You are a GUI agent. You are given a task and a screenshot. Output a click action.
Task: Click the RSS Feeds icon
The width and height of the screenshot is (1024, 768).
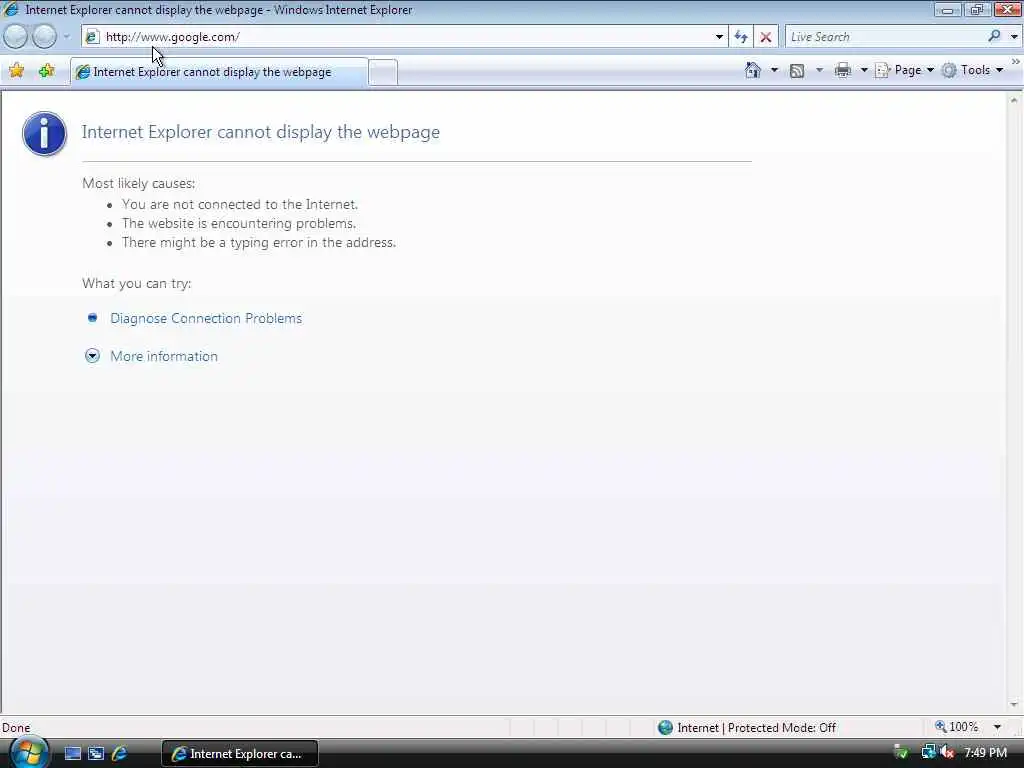(797, 71)
